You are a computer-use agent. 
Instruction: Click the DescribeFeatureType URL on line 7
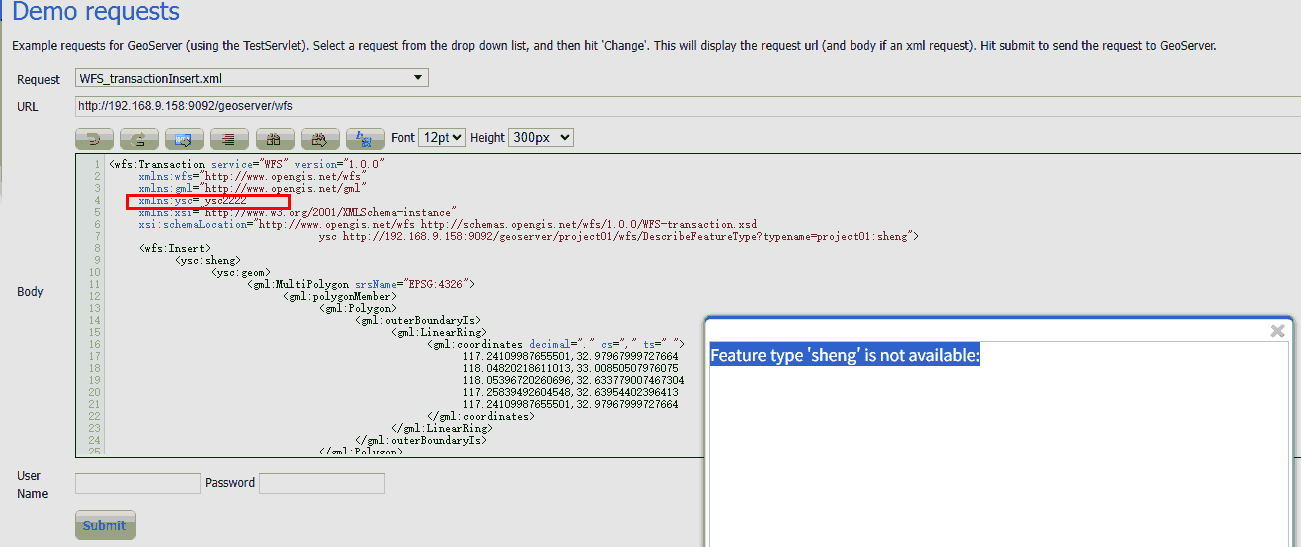[630, 237]
